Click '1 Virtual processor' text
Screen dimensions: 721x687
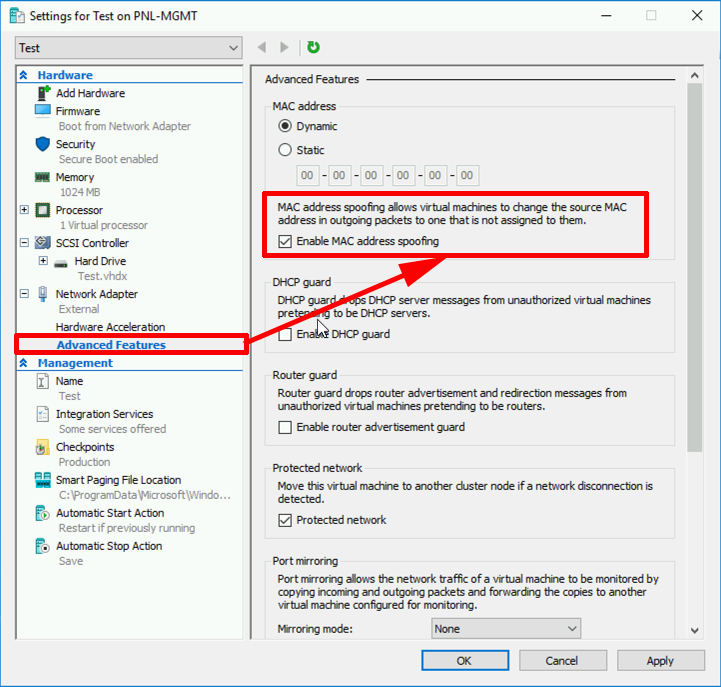[104, 225]
